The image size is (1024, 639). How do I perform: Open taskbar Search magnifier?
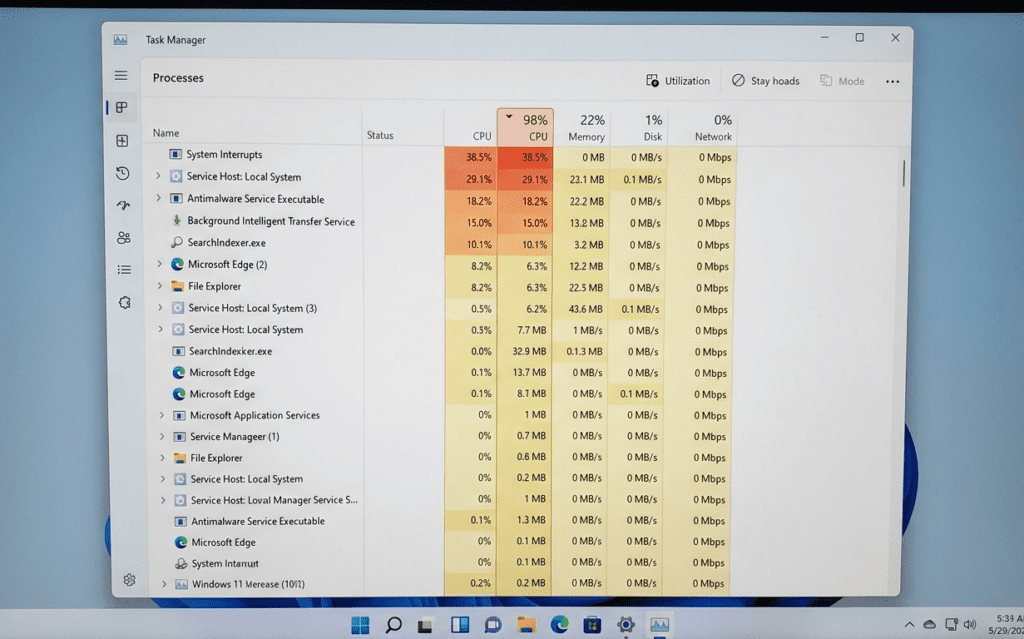pyautogui.click(x=393, y=625)
